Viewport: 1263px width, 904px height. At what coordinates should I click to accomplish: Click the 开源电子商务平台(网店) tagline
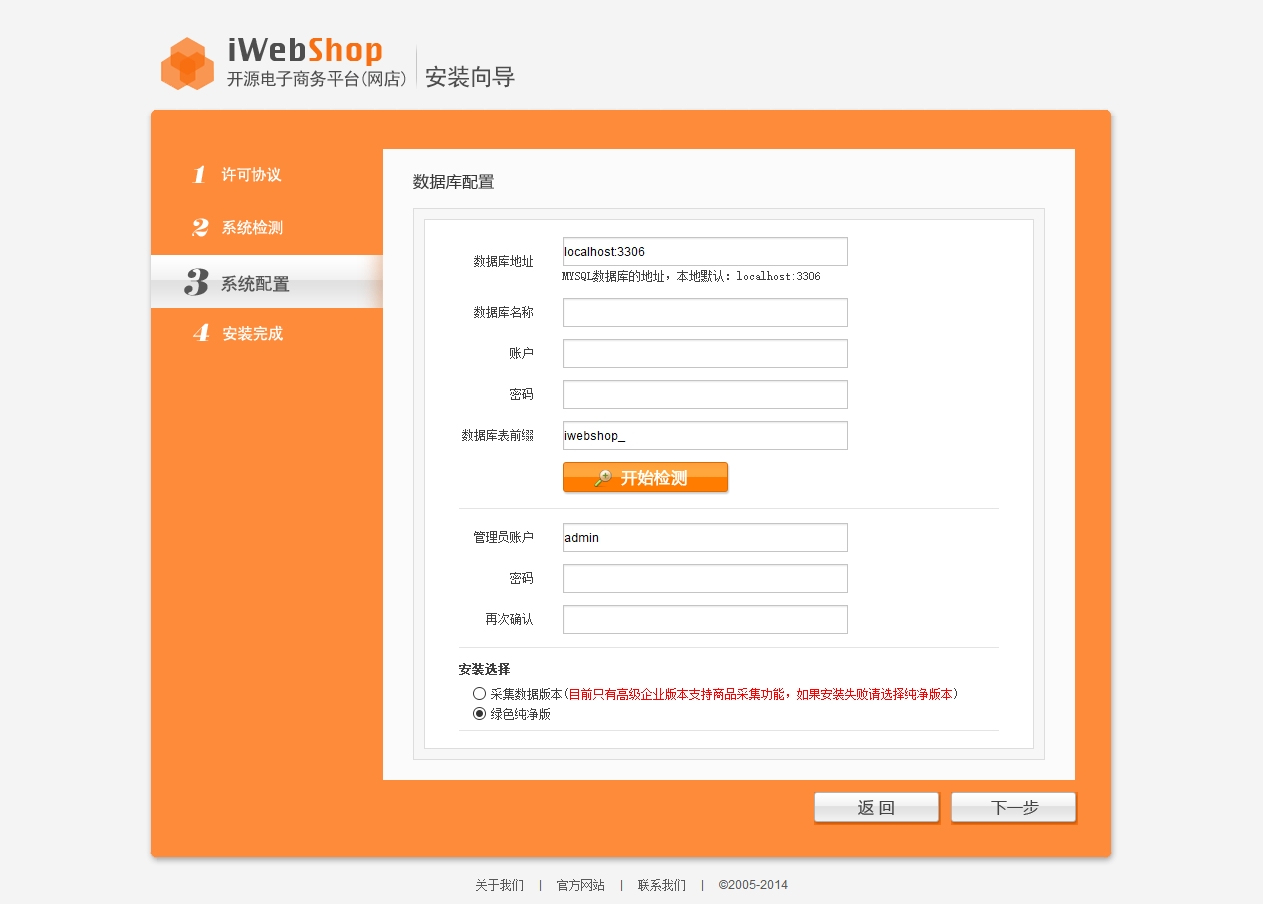318,79
